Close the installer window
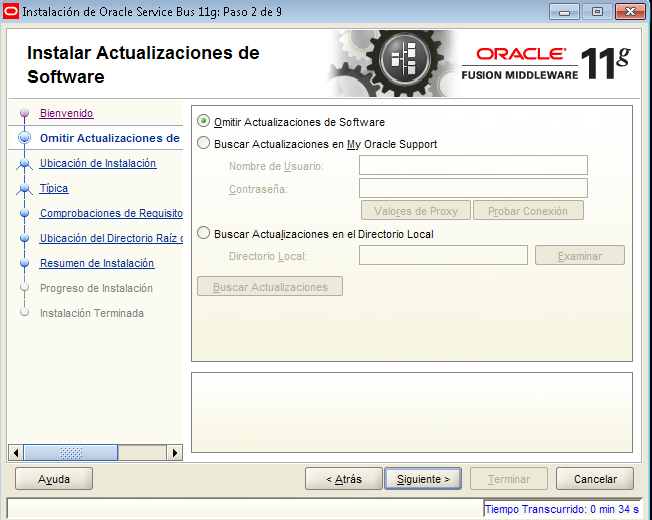 [x=630, y=12]
